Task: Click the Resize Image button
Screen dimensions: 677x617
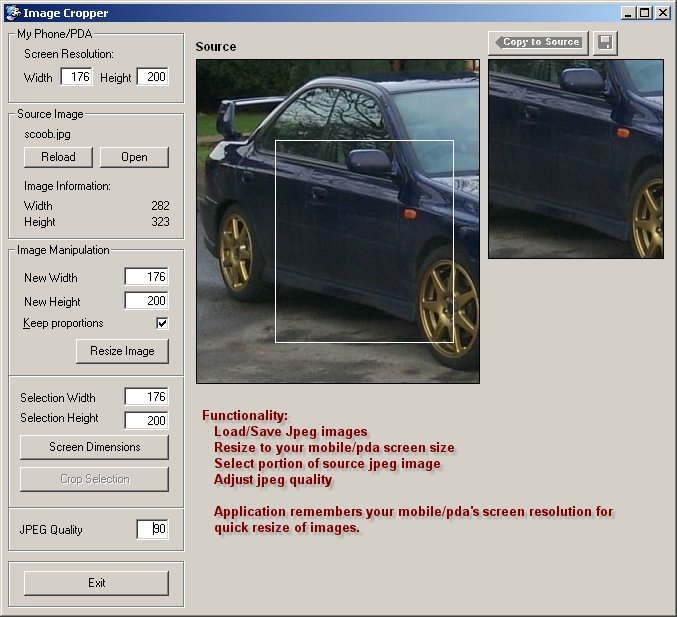Action: tap(122, 351)
